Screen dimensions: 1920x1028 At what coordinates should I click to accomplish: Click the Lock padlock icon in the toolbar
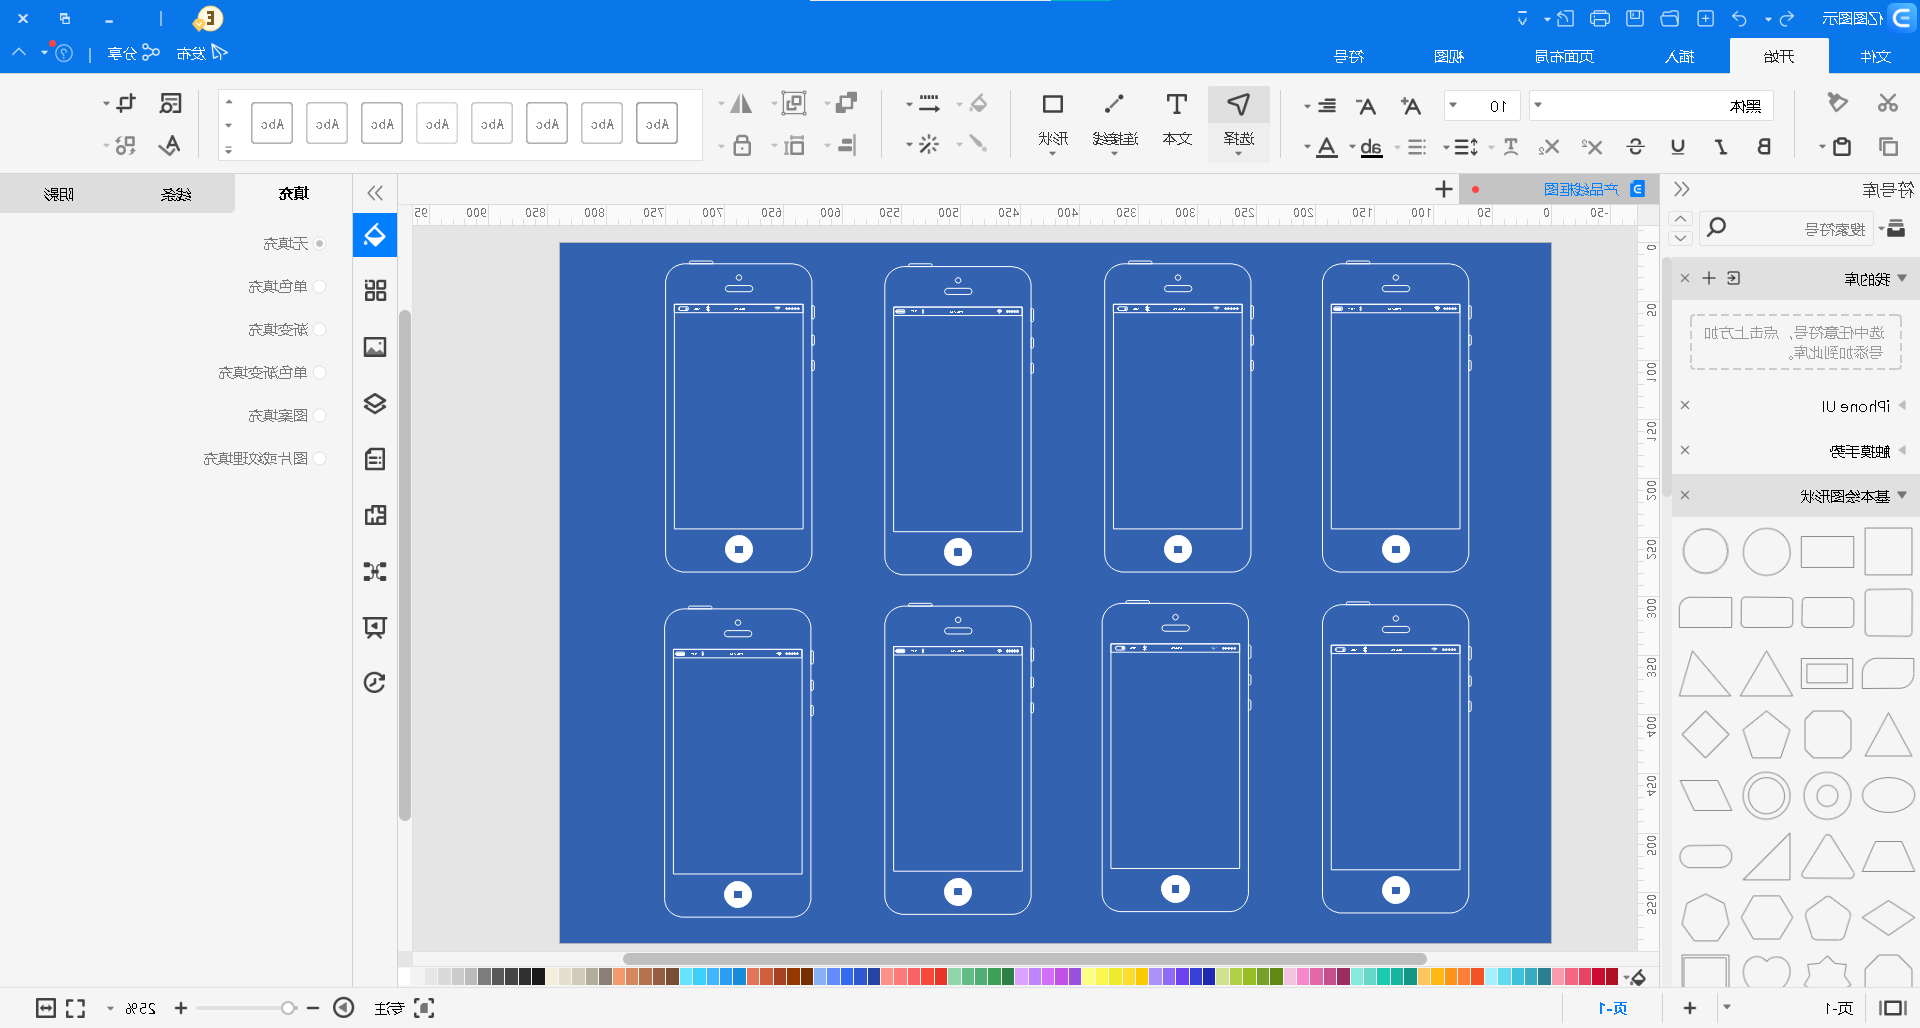[742, 146]
